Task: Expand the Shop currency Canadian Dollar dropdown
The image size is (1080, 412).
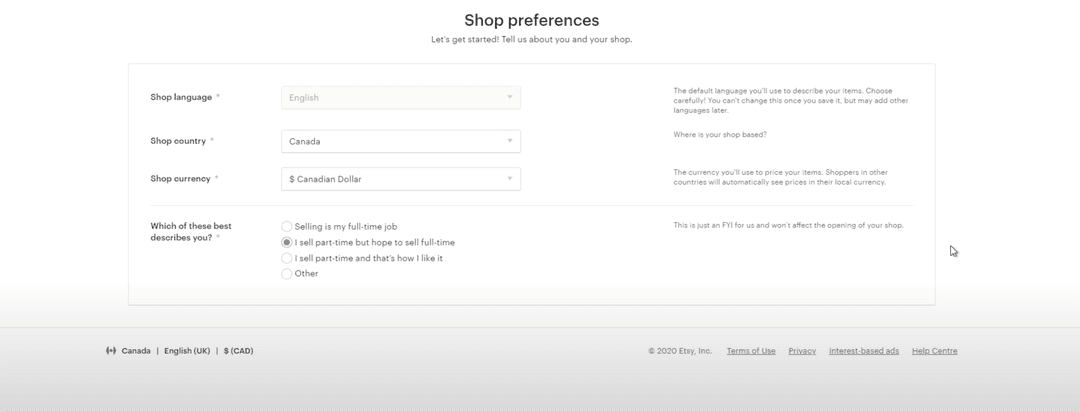Action: [400, 180]
